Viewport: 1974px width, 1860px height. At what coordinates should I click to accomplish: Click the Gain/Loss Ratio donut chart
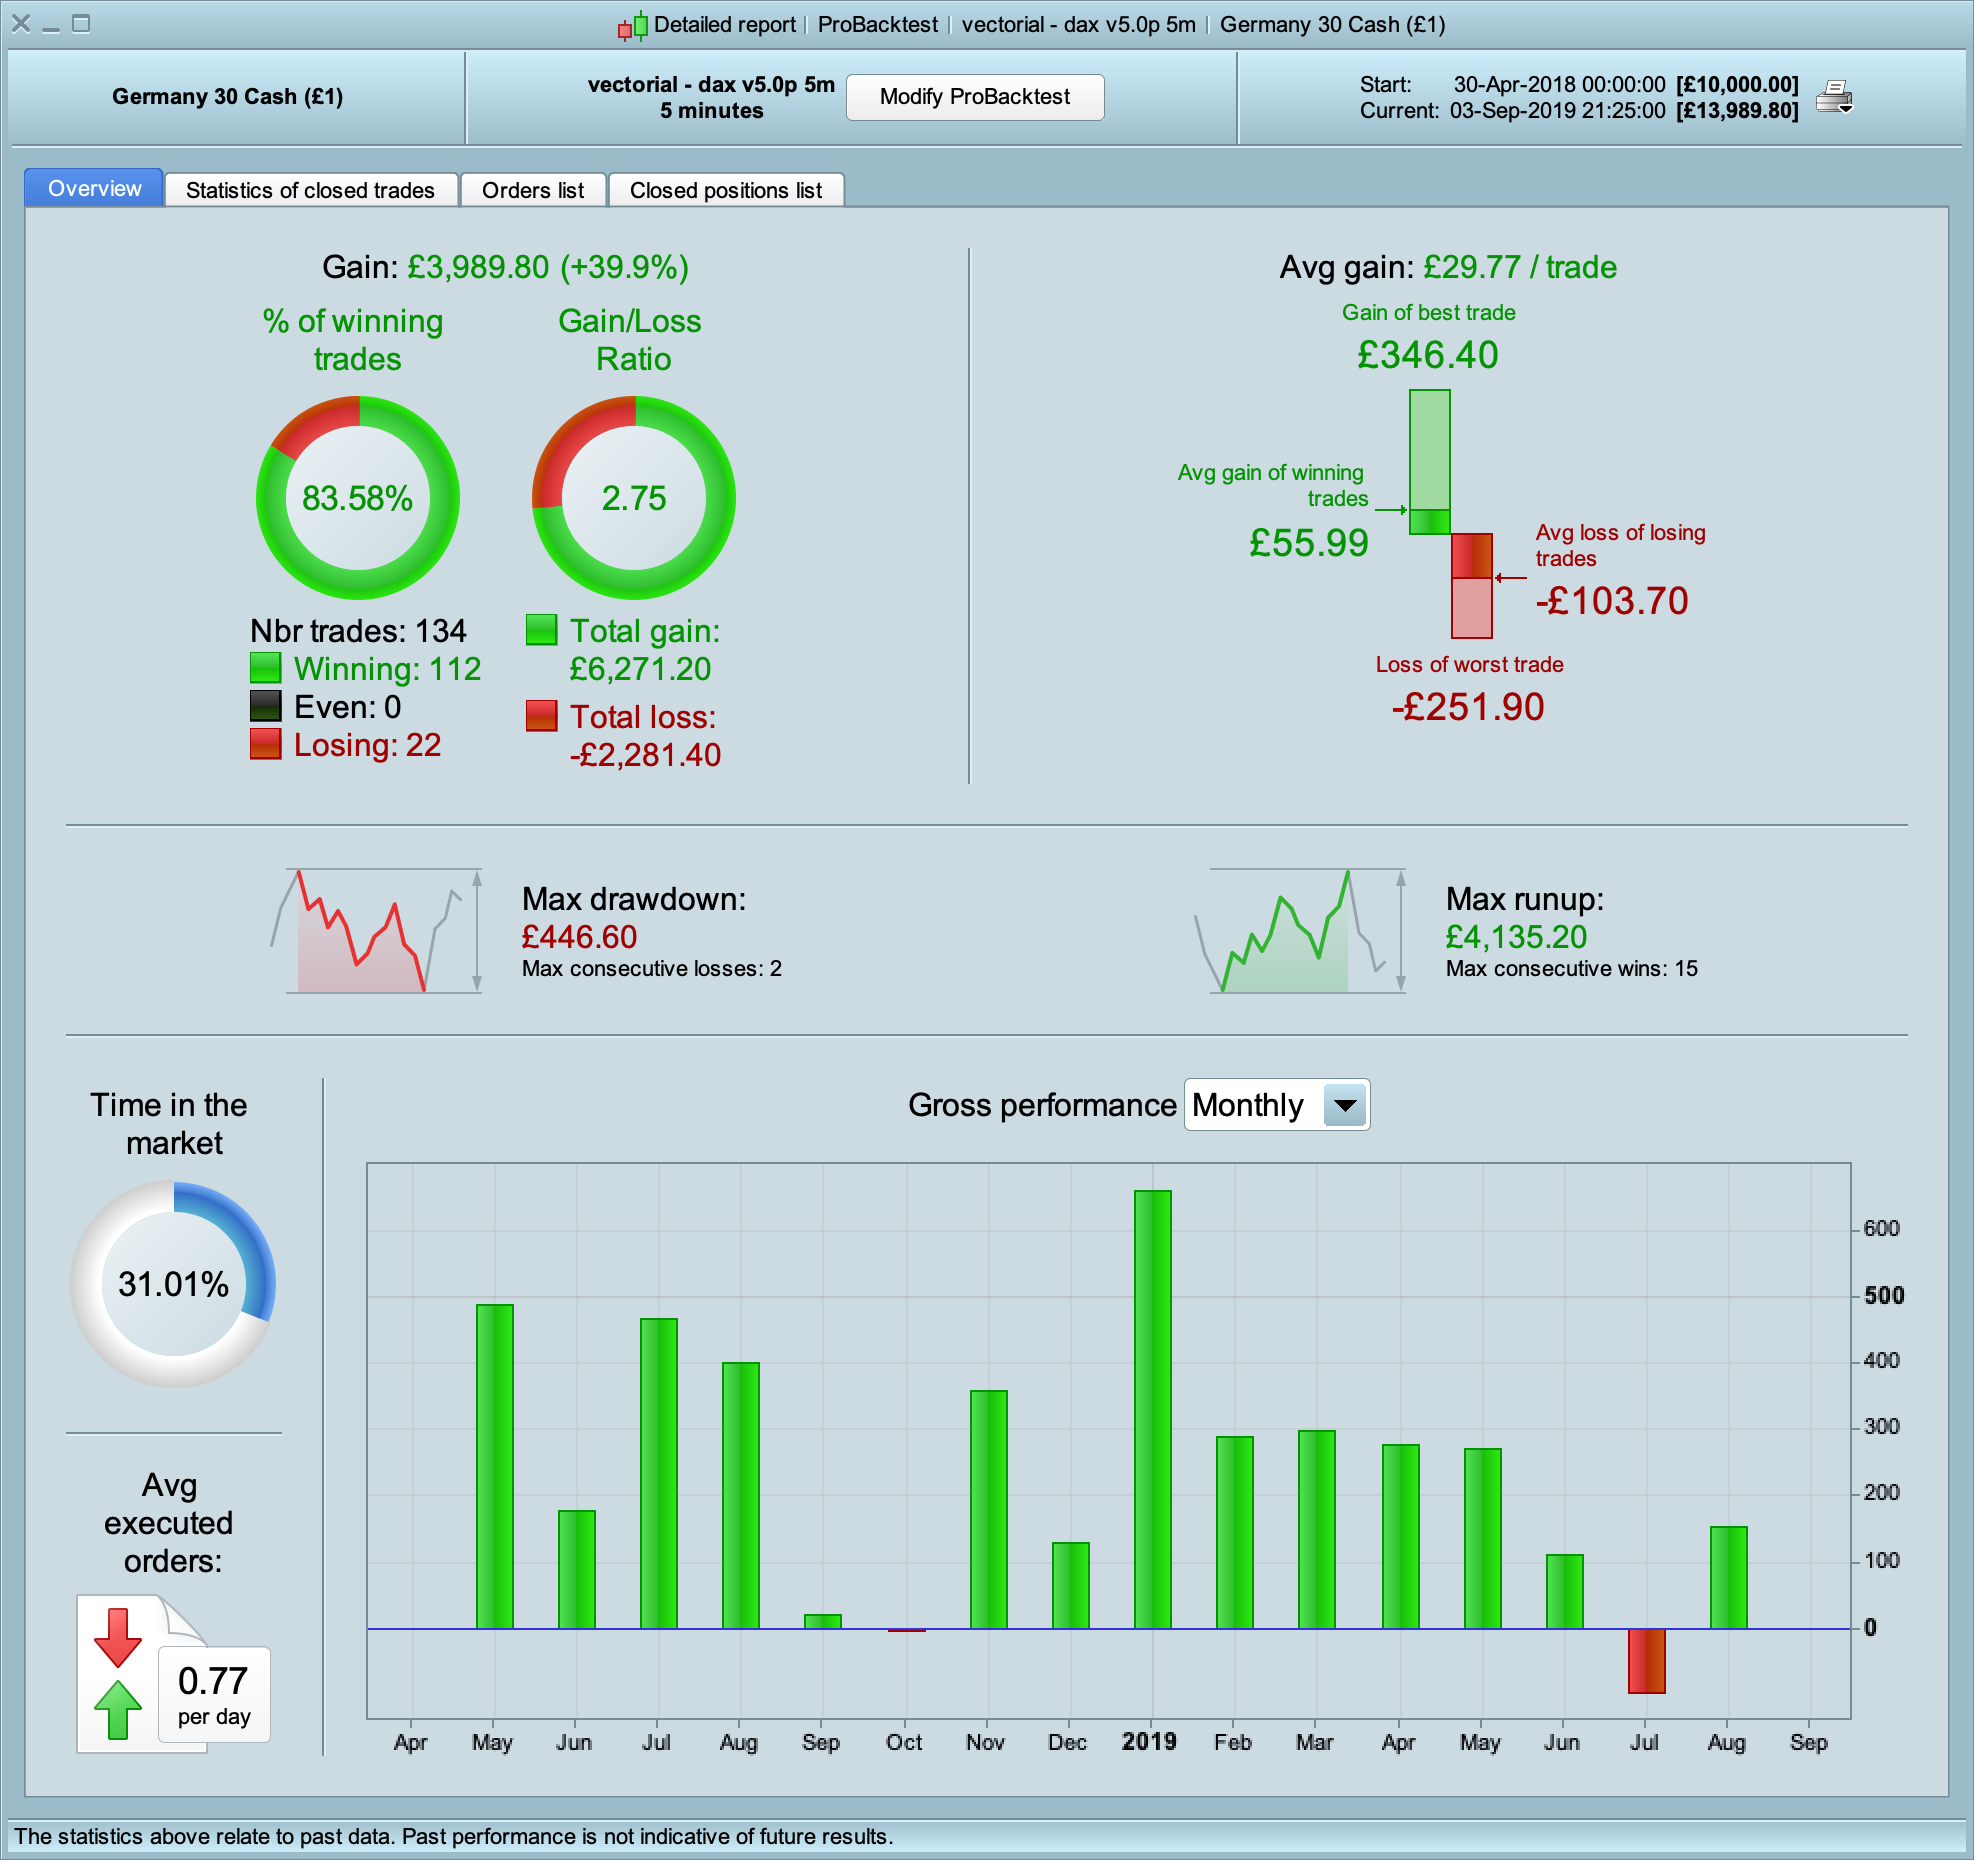[634, 497]
